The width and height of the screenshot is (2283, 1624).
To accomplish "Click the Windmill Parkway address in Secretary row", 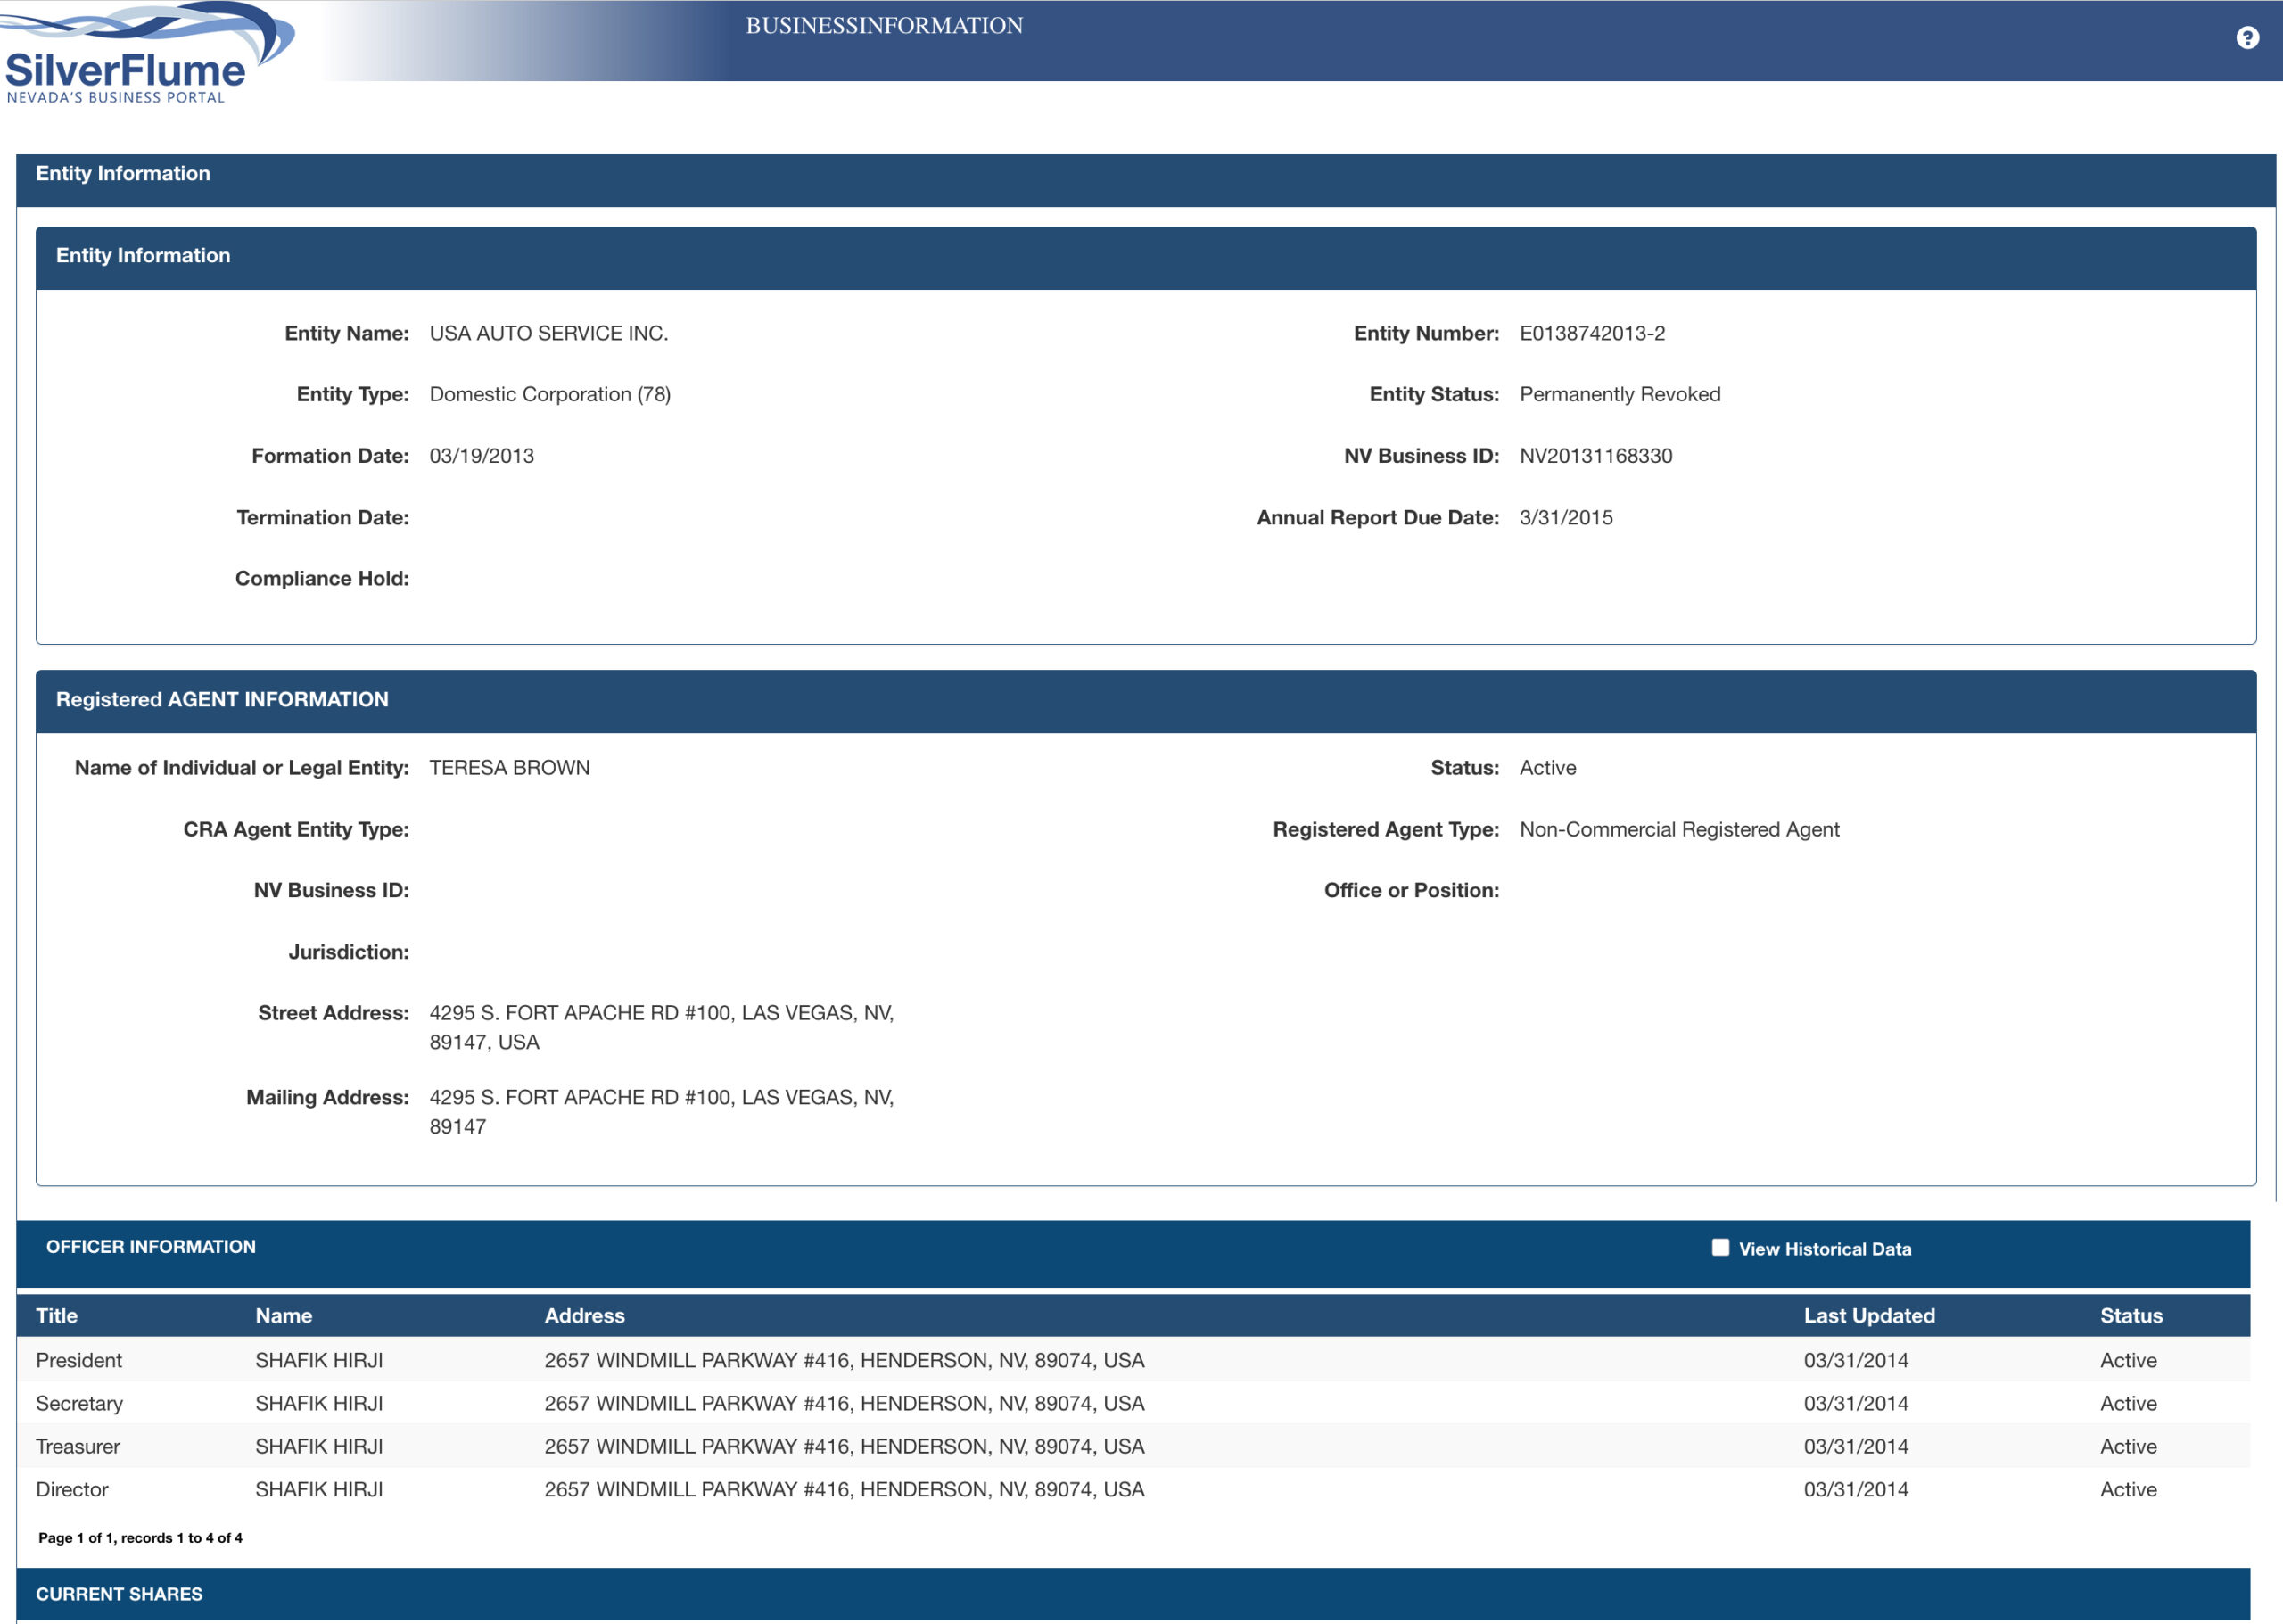I will pos(844,1403).
